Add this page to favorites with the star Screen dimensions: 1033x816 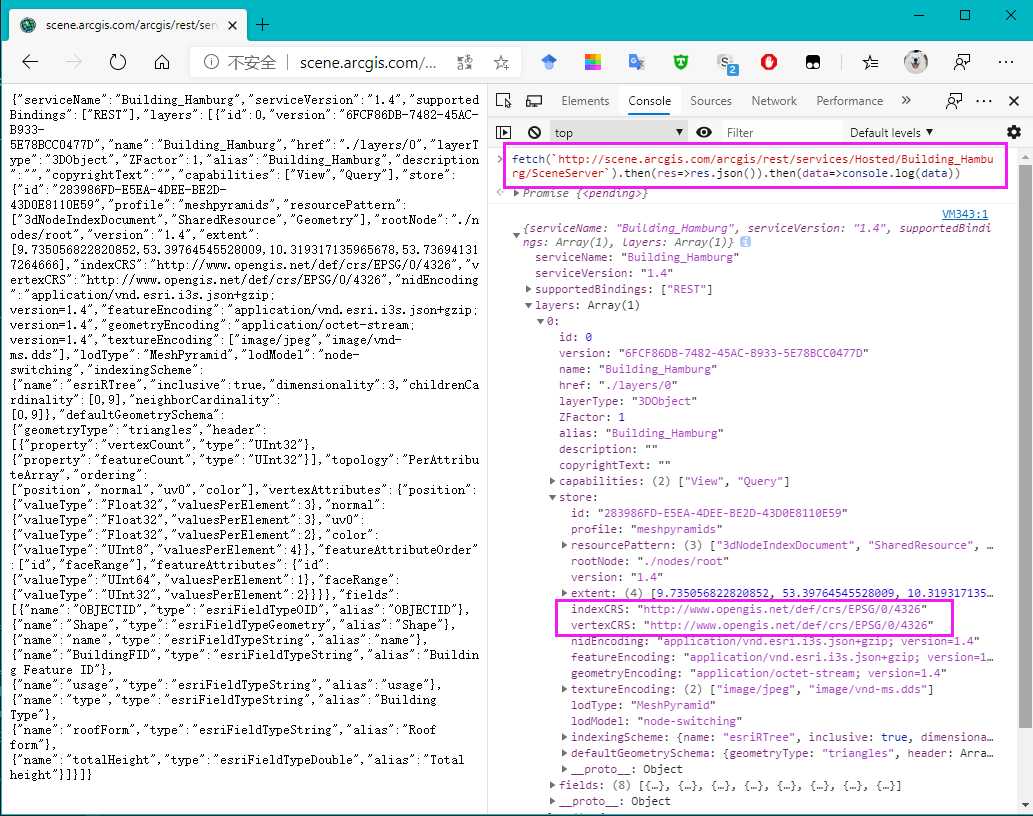click(501, 62)
